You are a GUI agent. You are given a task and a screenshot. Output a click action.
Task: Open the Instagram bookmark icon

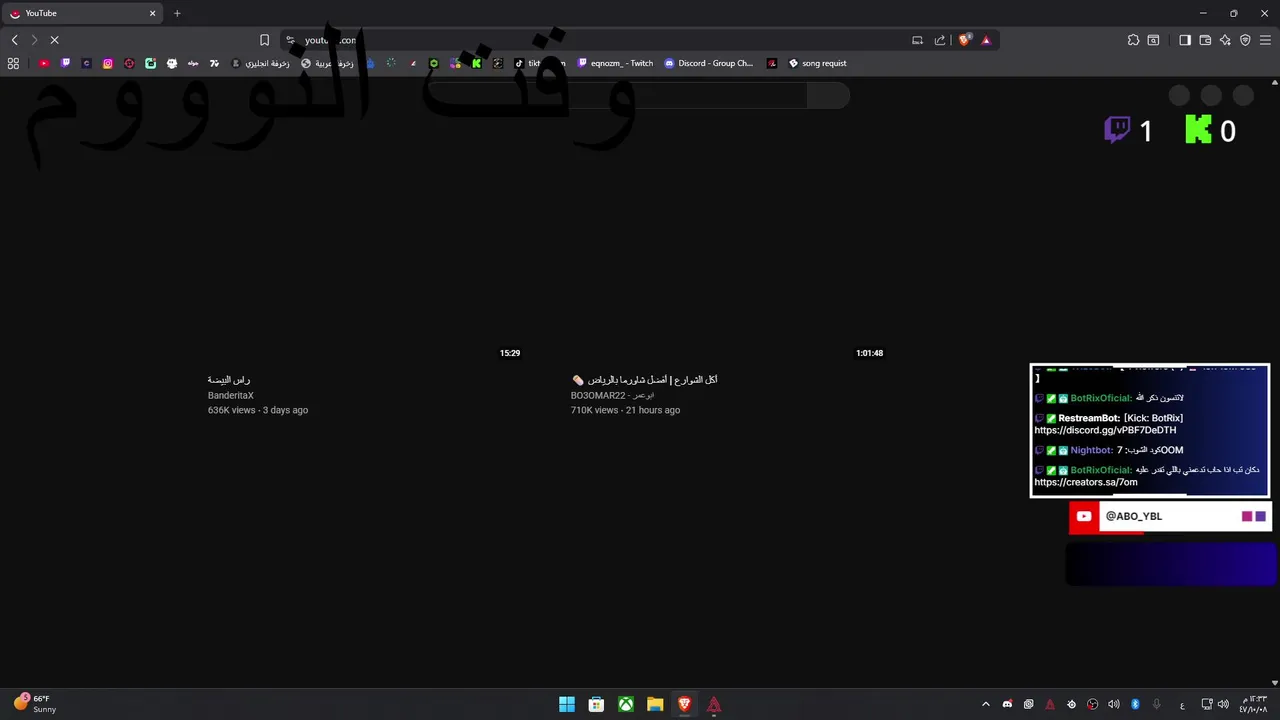(x=108, y=63)
